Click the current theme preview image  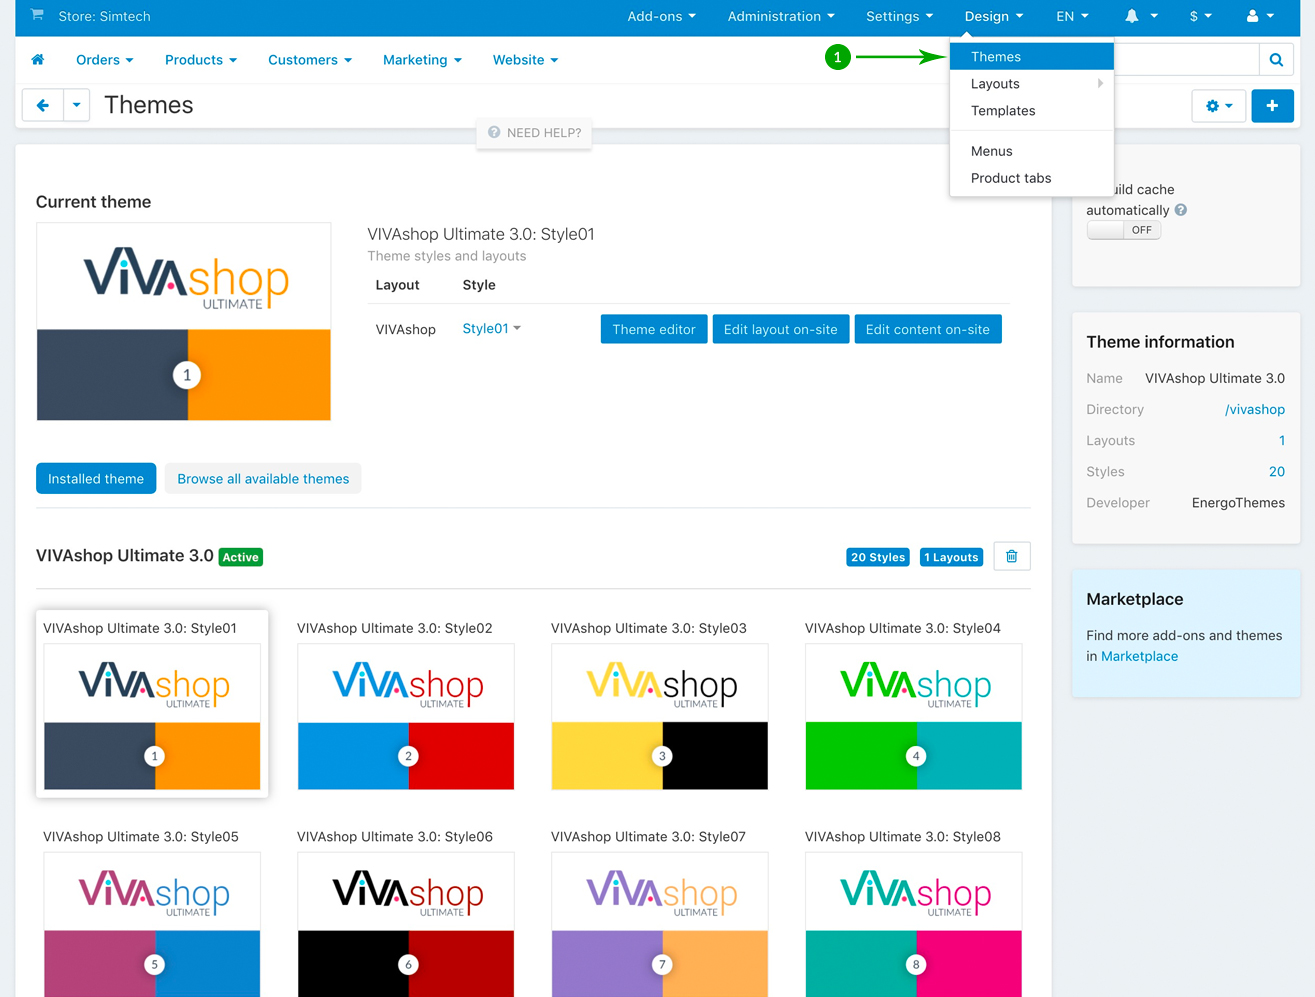(184, 321)
